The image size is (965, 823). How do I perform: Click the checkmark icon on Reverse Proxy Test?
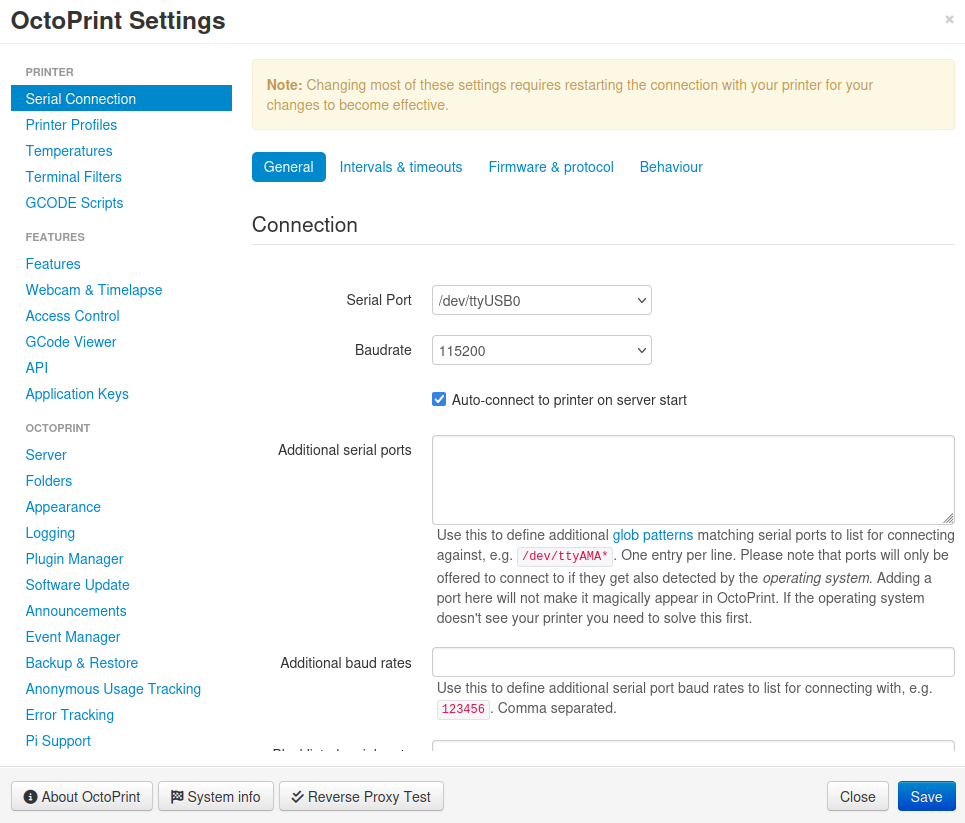coord(297,797)
